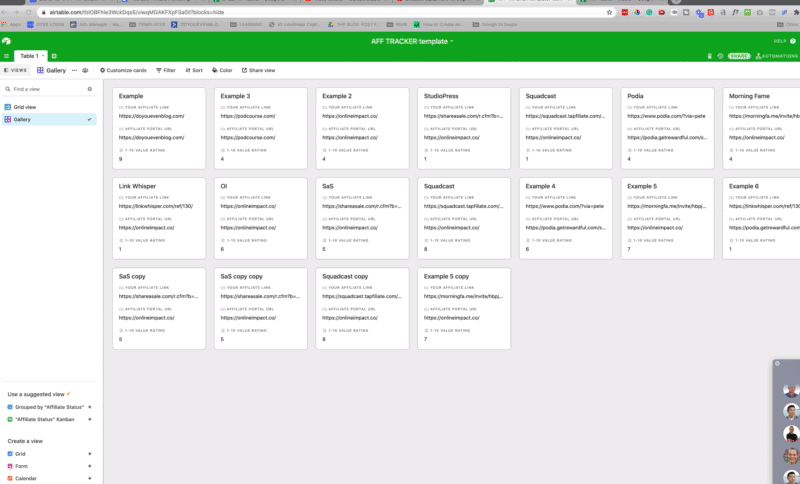800x484 pixels.
Task: Open the Morning Fame card
Action: point(761,128)
